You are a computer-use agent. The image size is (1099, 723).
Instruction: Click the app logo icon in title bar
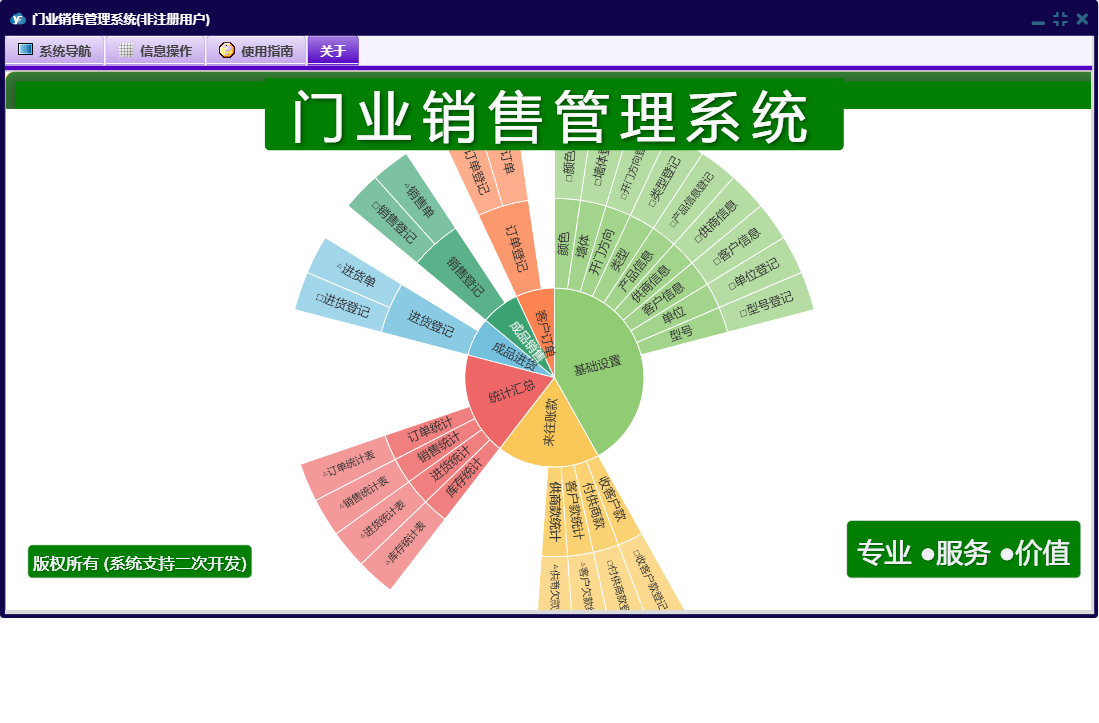(x=18, y=19)
